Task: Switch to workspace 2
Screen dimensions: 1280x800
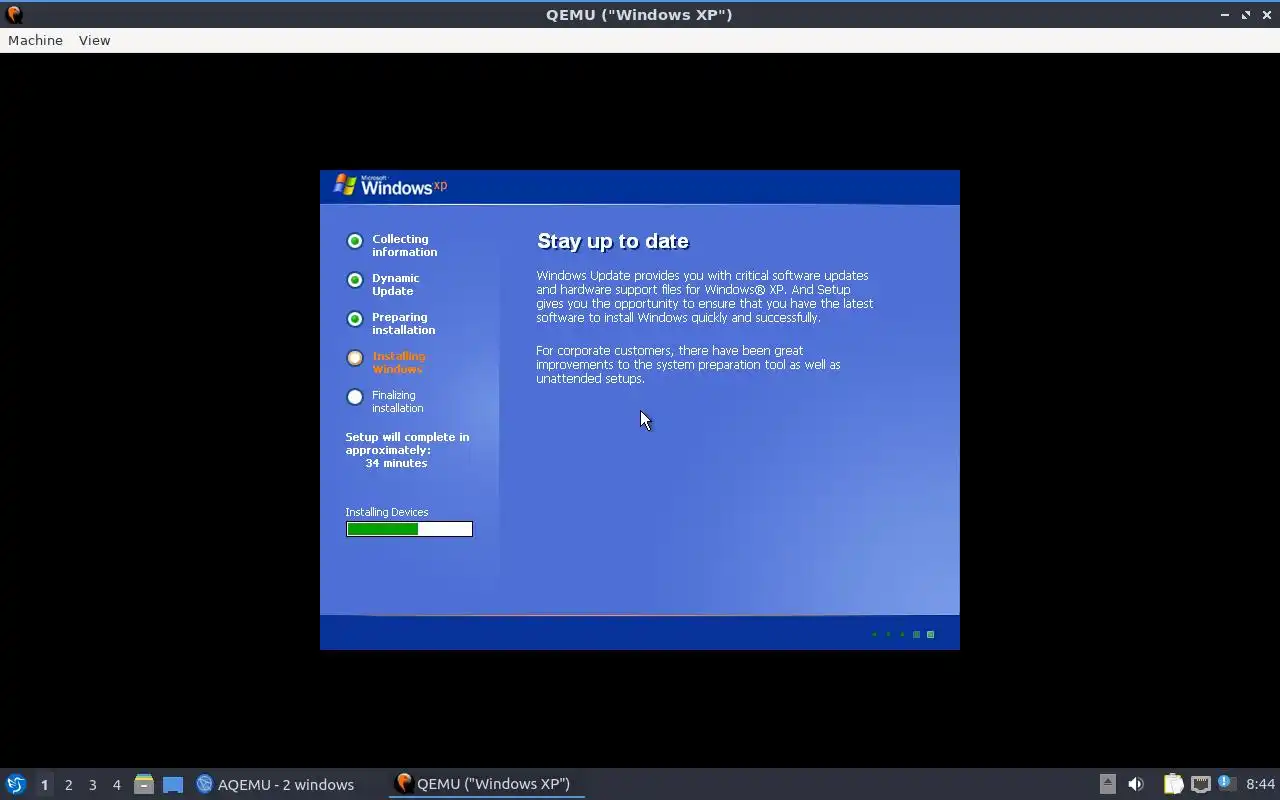Action: coord(68,784)
